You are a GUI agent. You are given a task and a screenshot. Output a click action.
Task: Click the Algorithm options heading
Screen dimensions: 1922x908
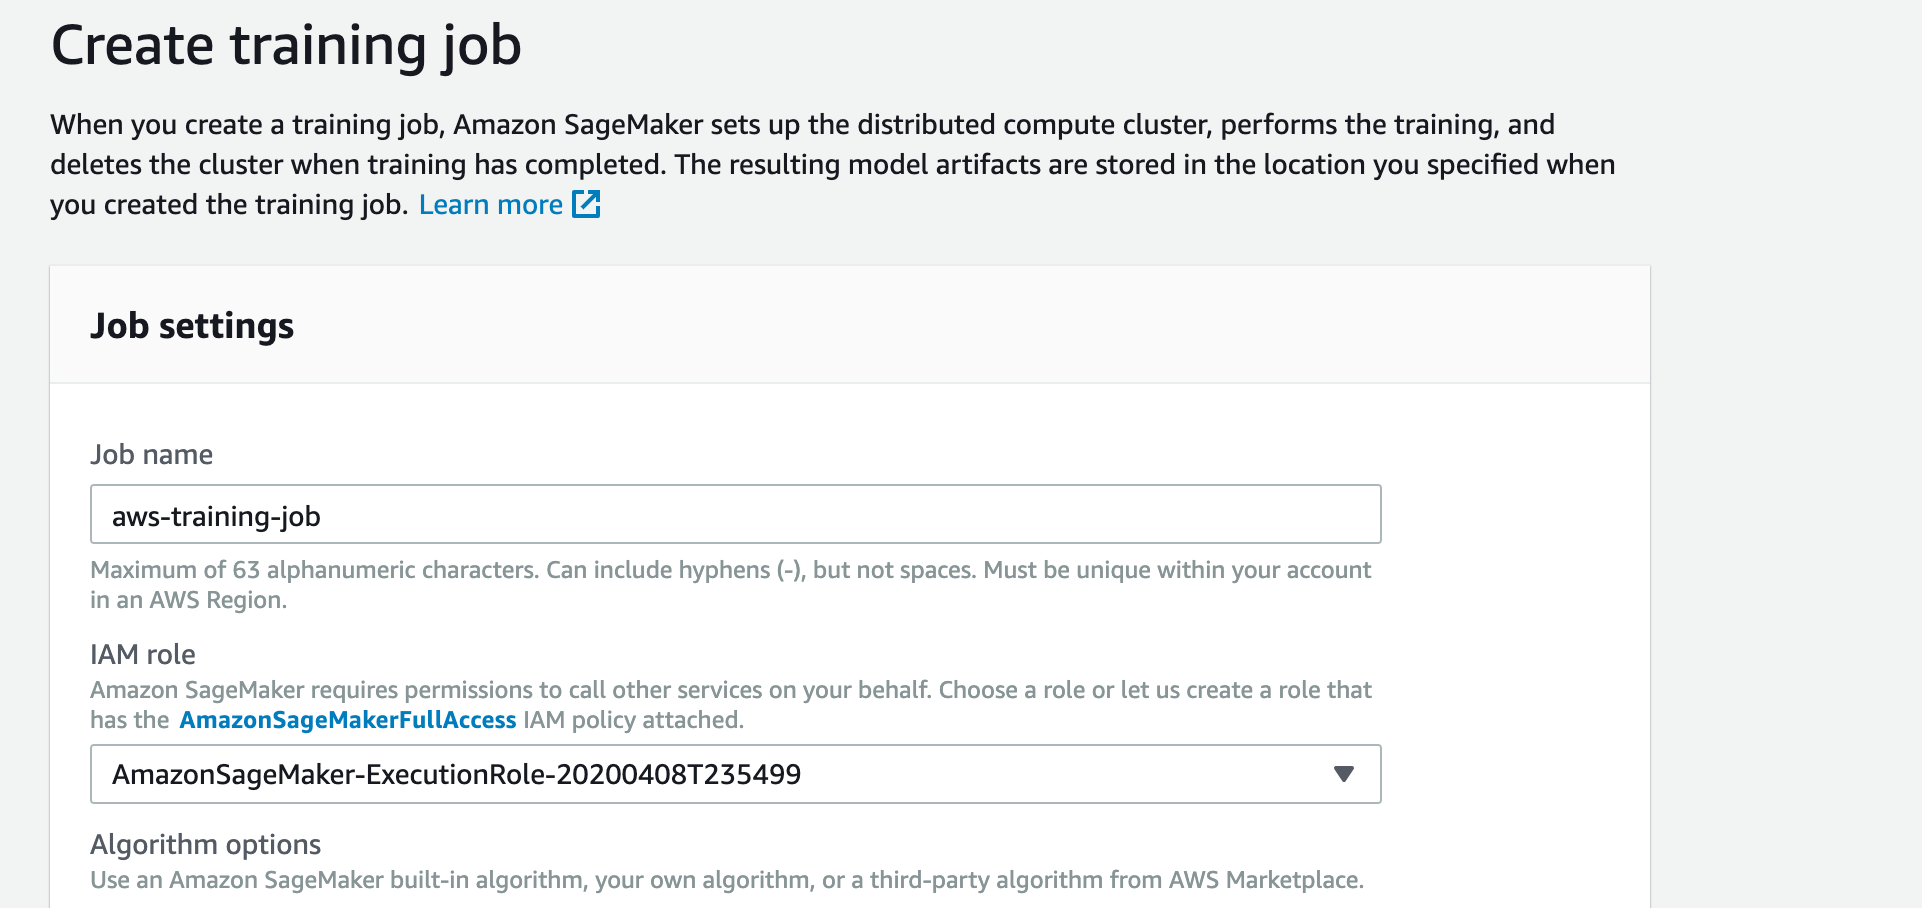tap(205, 844)
